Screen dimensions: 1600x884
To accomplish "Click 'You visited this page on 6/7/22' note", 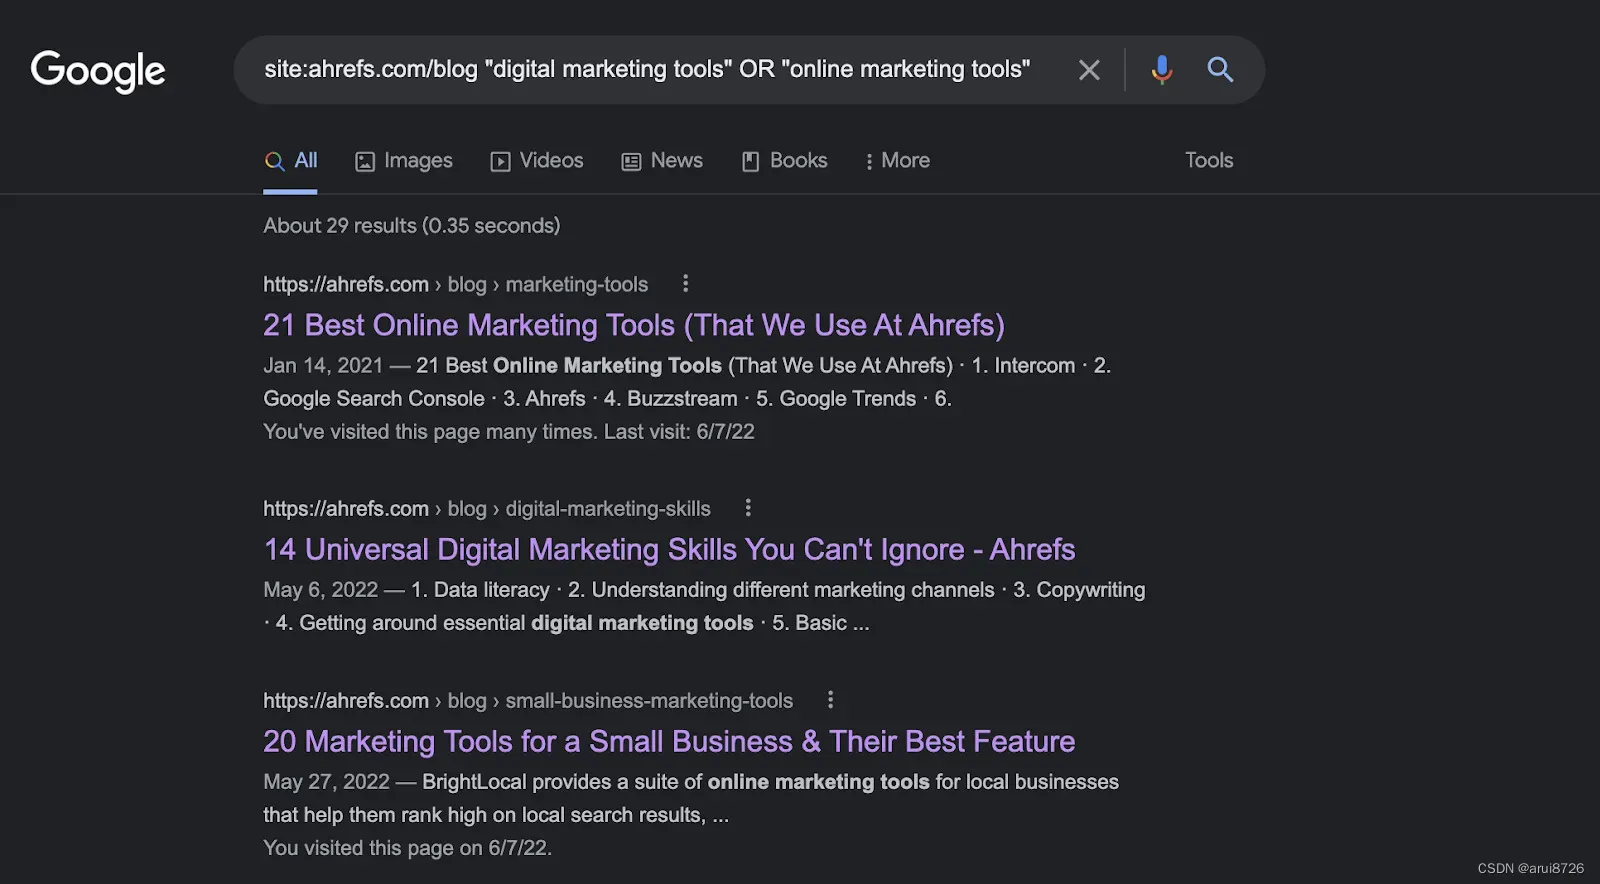I will (x=408, y=847).
